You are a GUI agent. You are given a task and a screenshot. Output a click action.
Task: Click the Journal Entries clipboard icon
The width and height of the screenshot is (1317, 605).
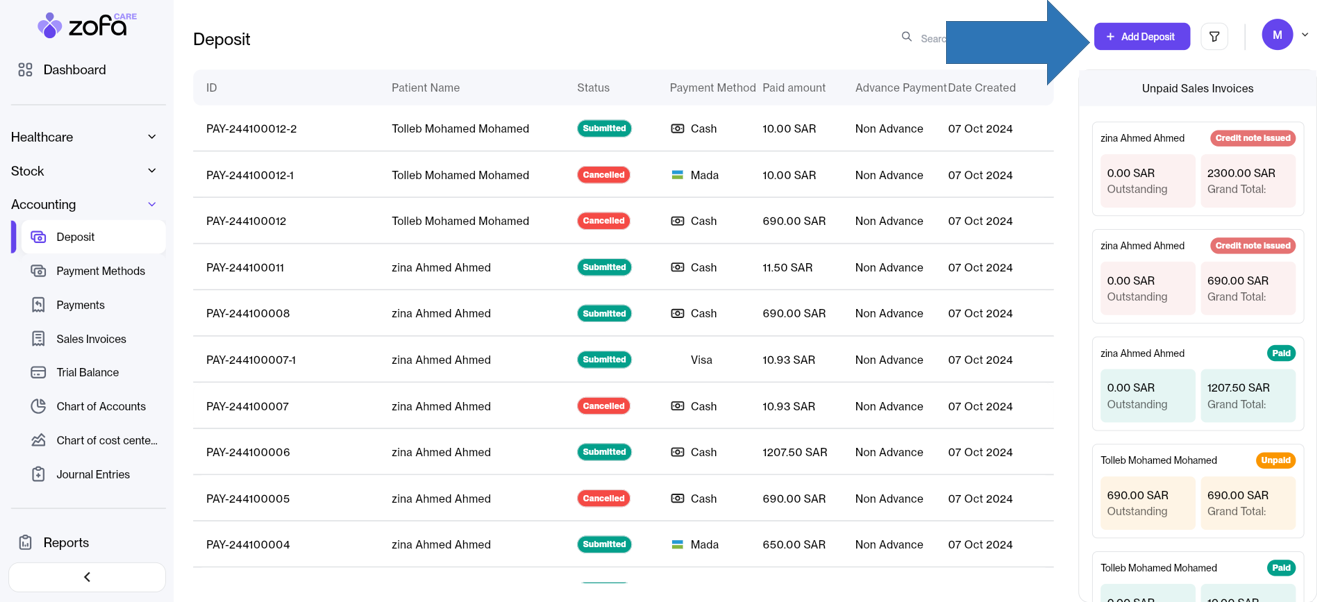coord(38,474)
